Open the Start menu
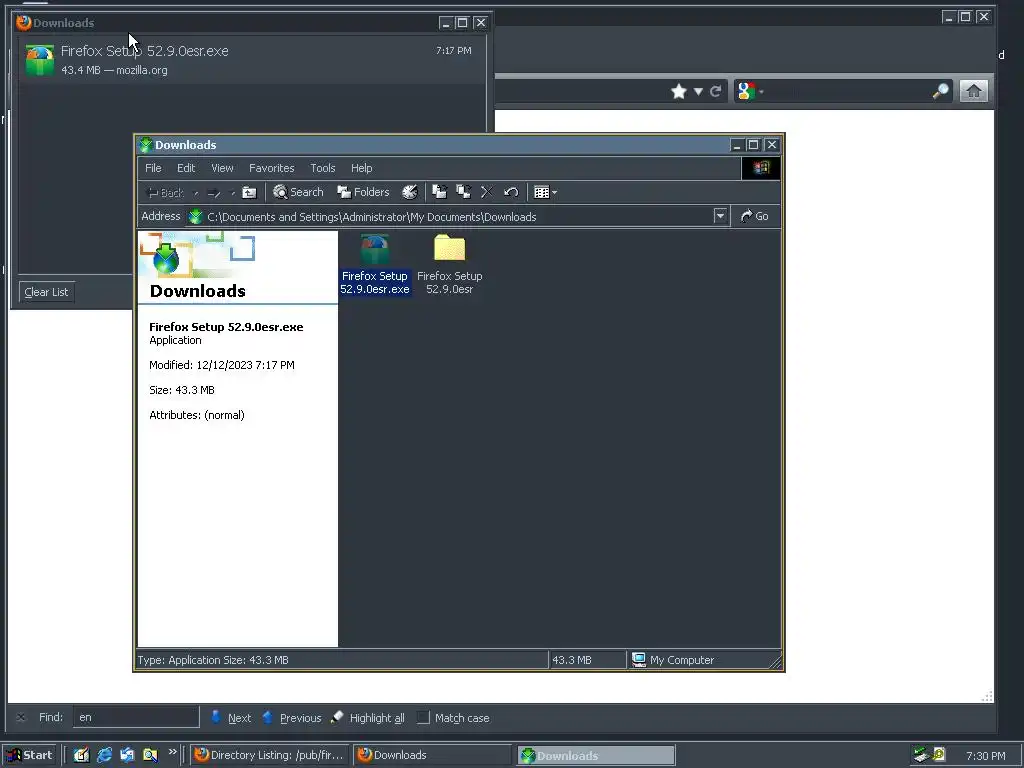Image resolution: width=1024 pixels, height=768 pixels. click(29, 755)
